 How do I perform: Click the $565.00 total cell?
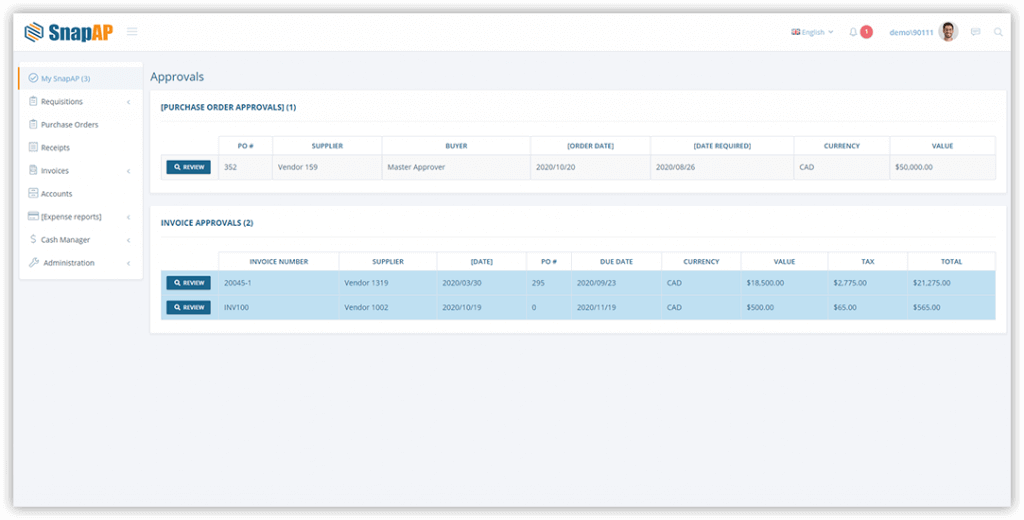(x=952, y=307)
